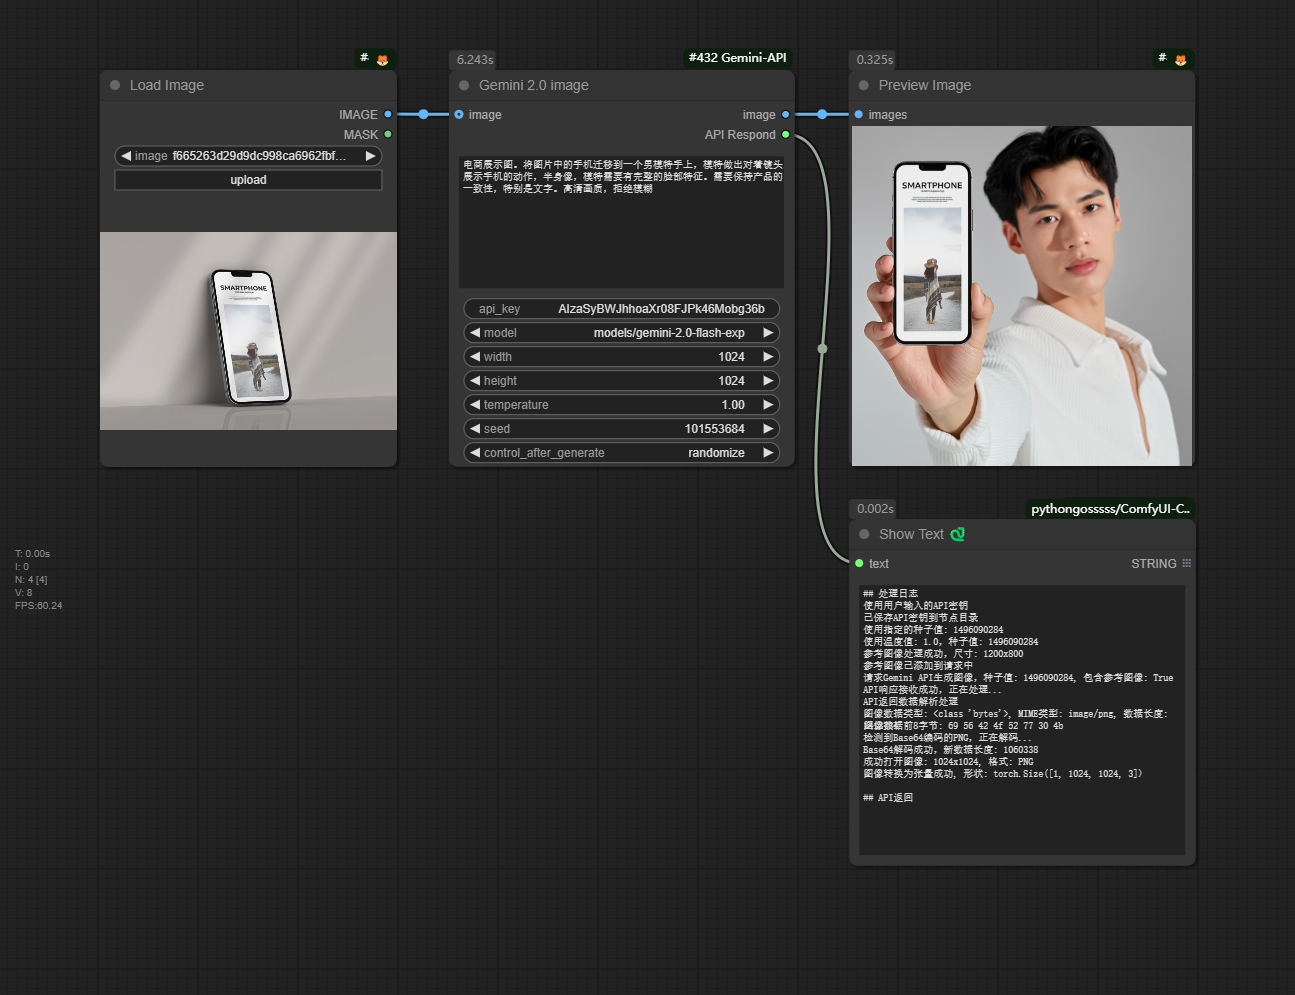Image resolution: width=1295 pixels, height=995 pixels.
Task: Click the #432 Gemini-API badge
Action: click(x=737, y=58)
